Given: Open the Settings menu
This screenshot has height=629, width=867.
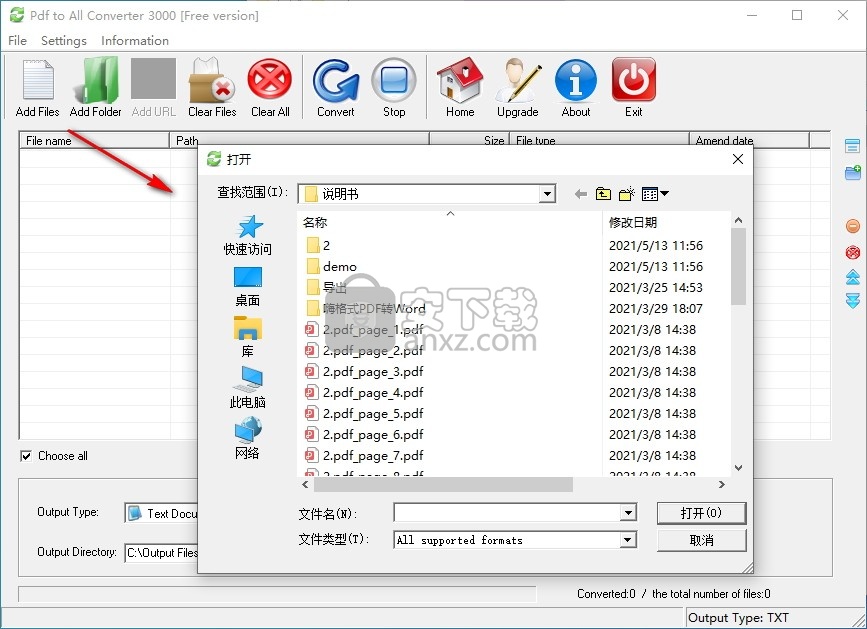Looking at the screenshot, I should coord(64,41).
